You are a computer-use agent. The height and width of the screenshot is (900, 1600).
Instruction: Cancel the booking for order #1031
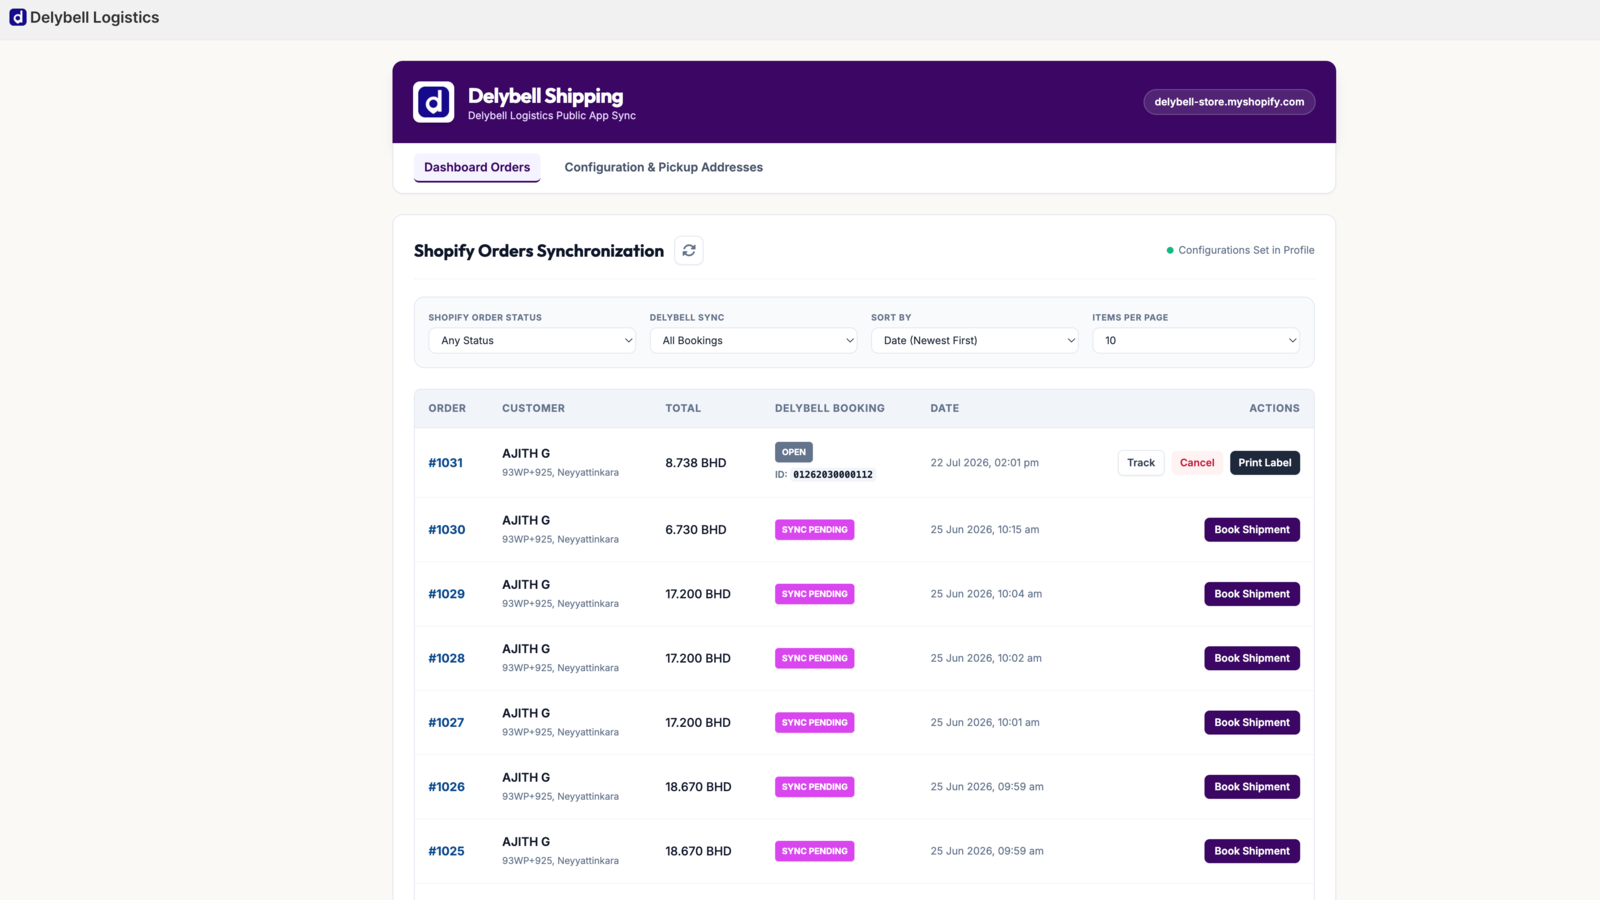pos(1197,463)
